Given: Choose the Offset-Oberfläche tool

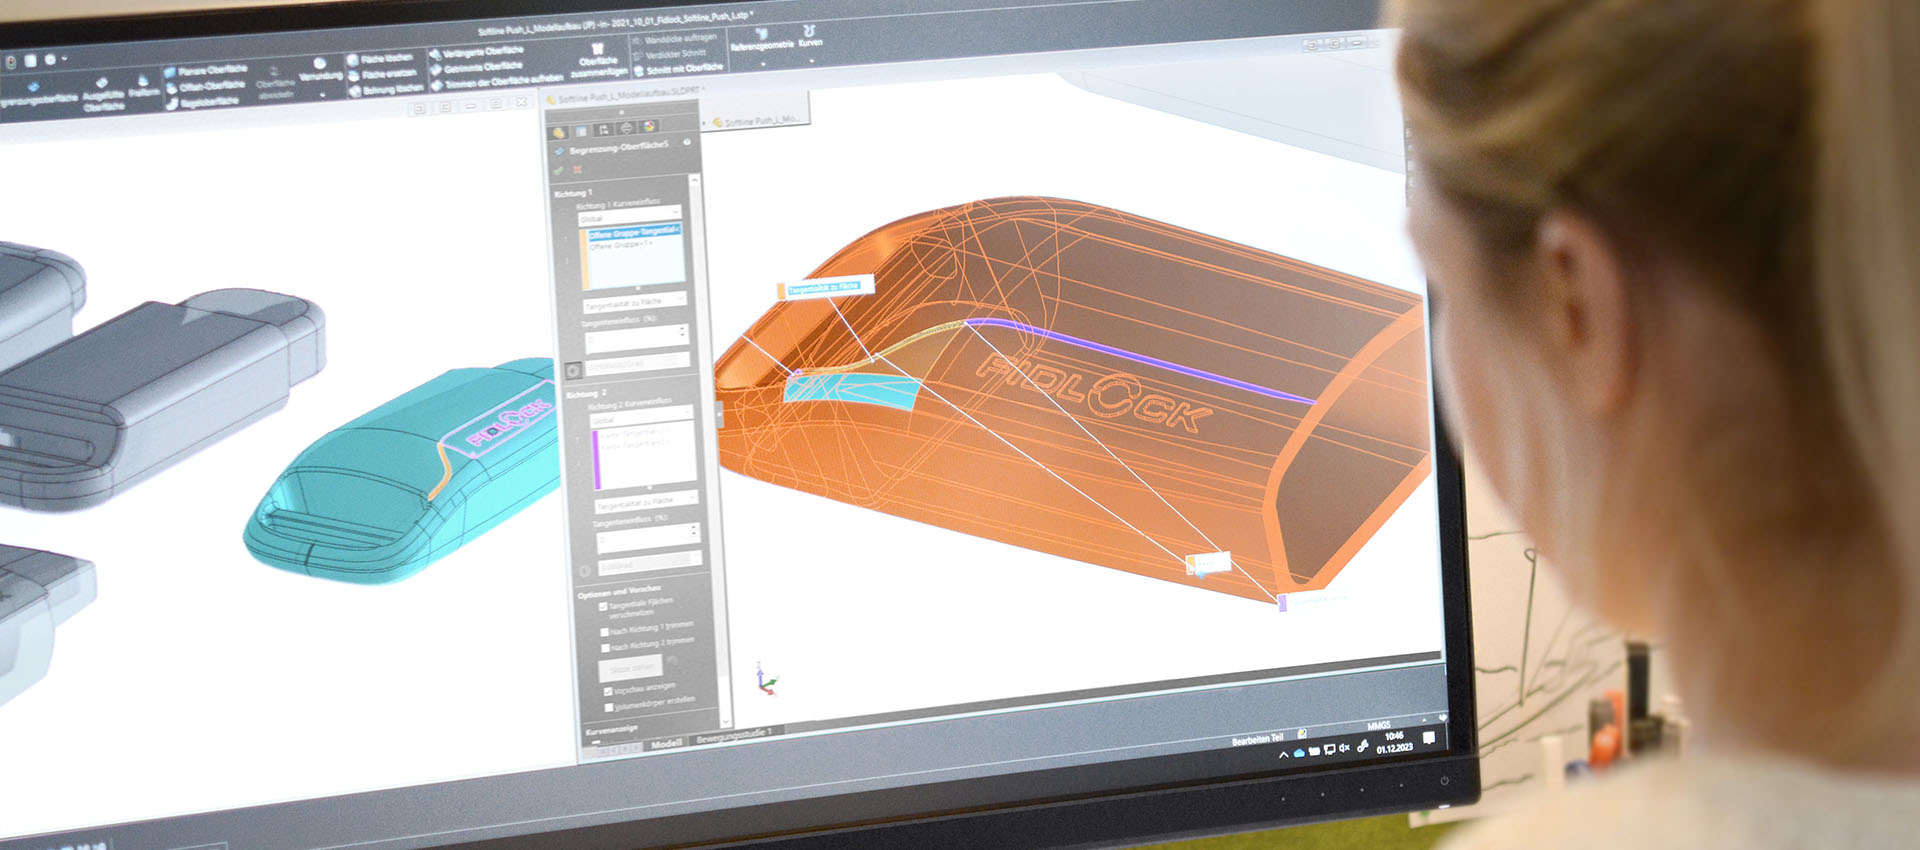Looking at the screenshot, I should (211, 86).
